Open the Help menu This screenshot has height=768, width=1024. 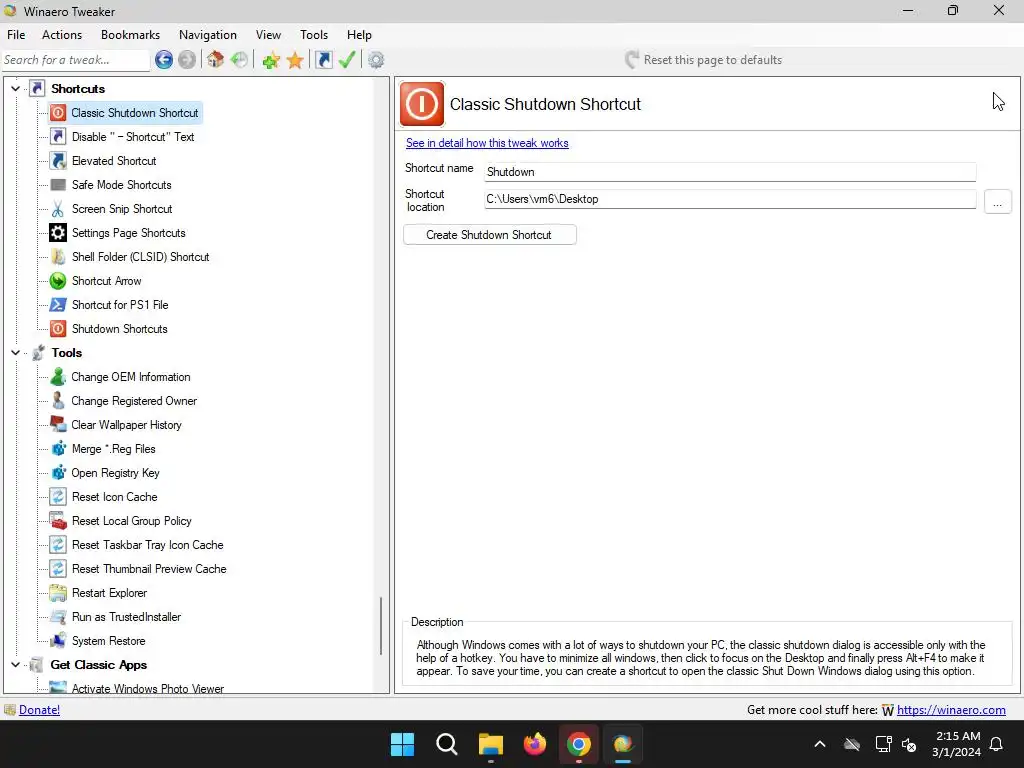click(359, 35)
